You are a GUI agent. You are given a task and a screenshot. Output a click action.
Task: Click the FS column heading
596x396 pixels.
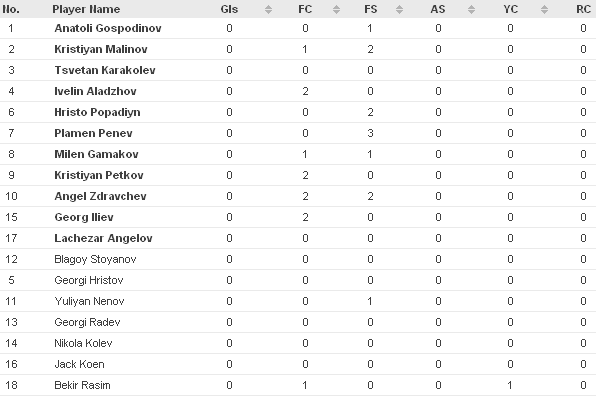[371, 9]
